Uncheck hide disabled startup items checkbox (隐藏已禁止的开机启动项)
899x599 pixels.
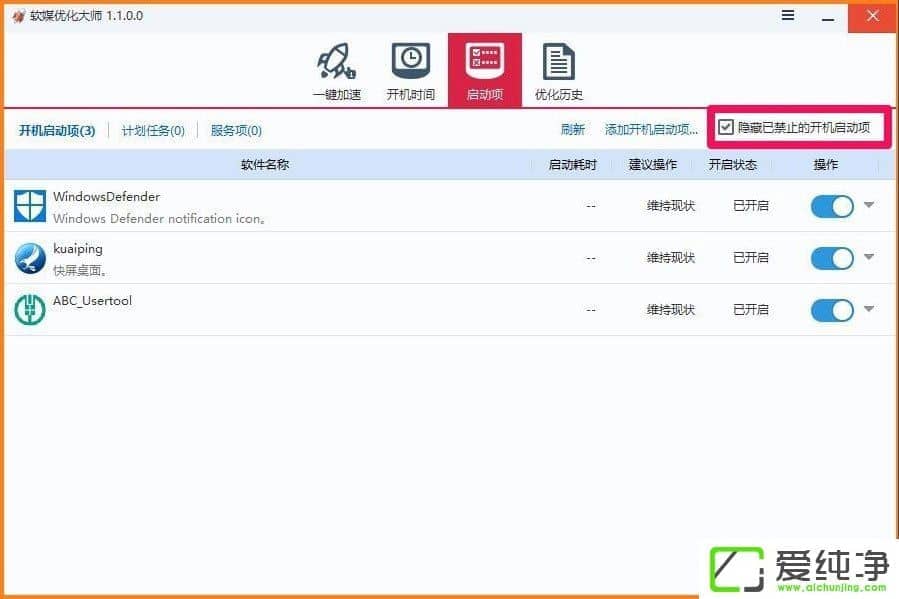726,128
